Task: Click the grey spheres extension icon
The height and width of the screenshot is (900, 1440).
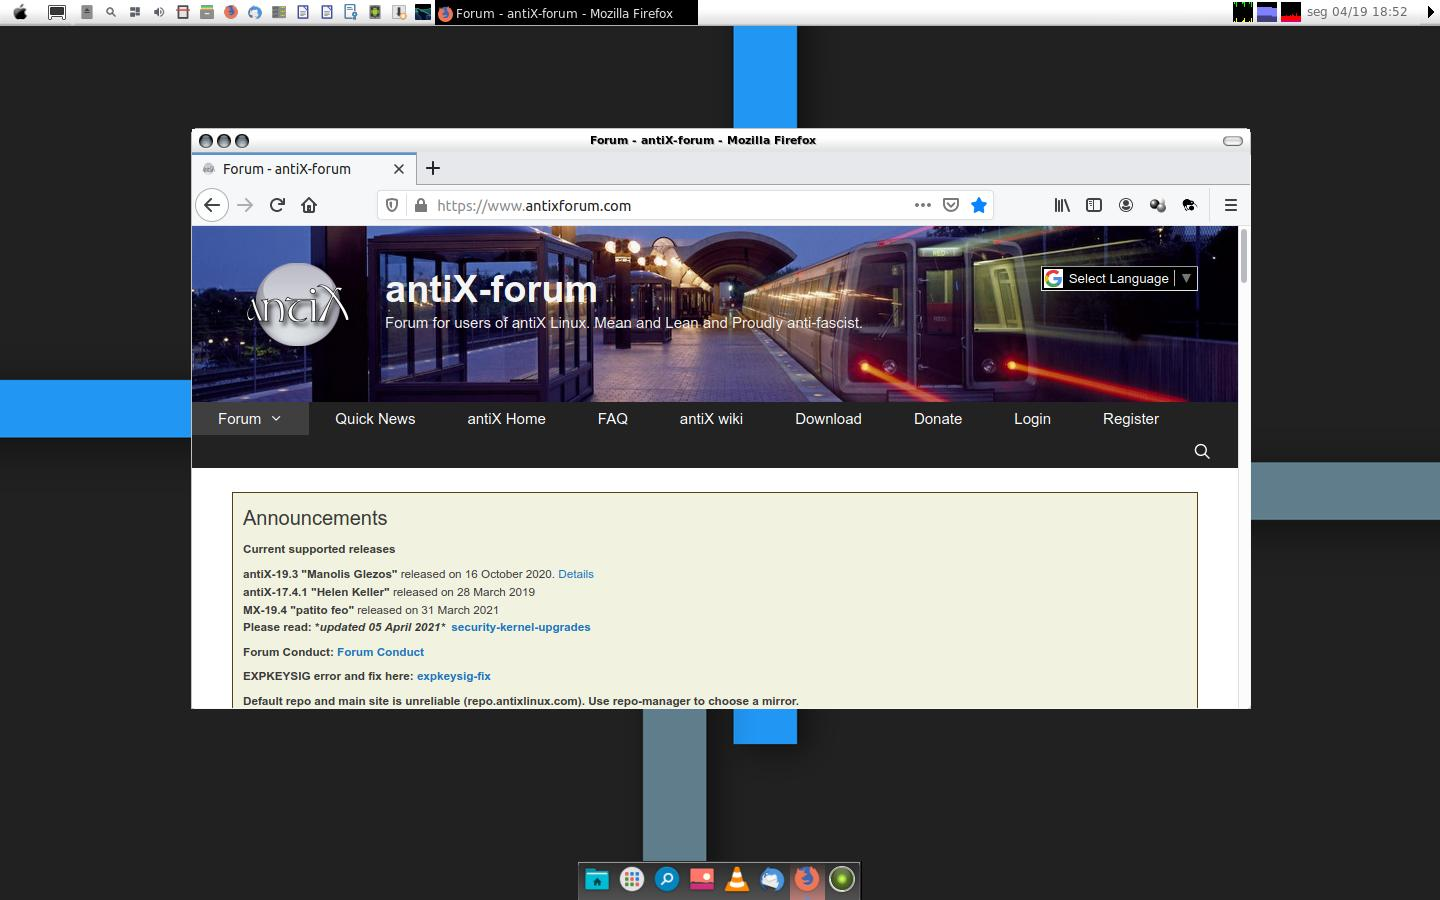Action: coord(1158,205)
